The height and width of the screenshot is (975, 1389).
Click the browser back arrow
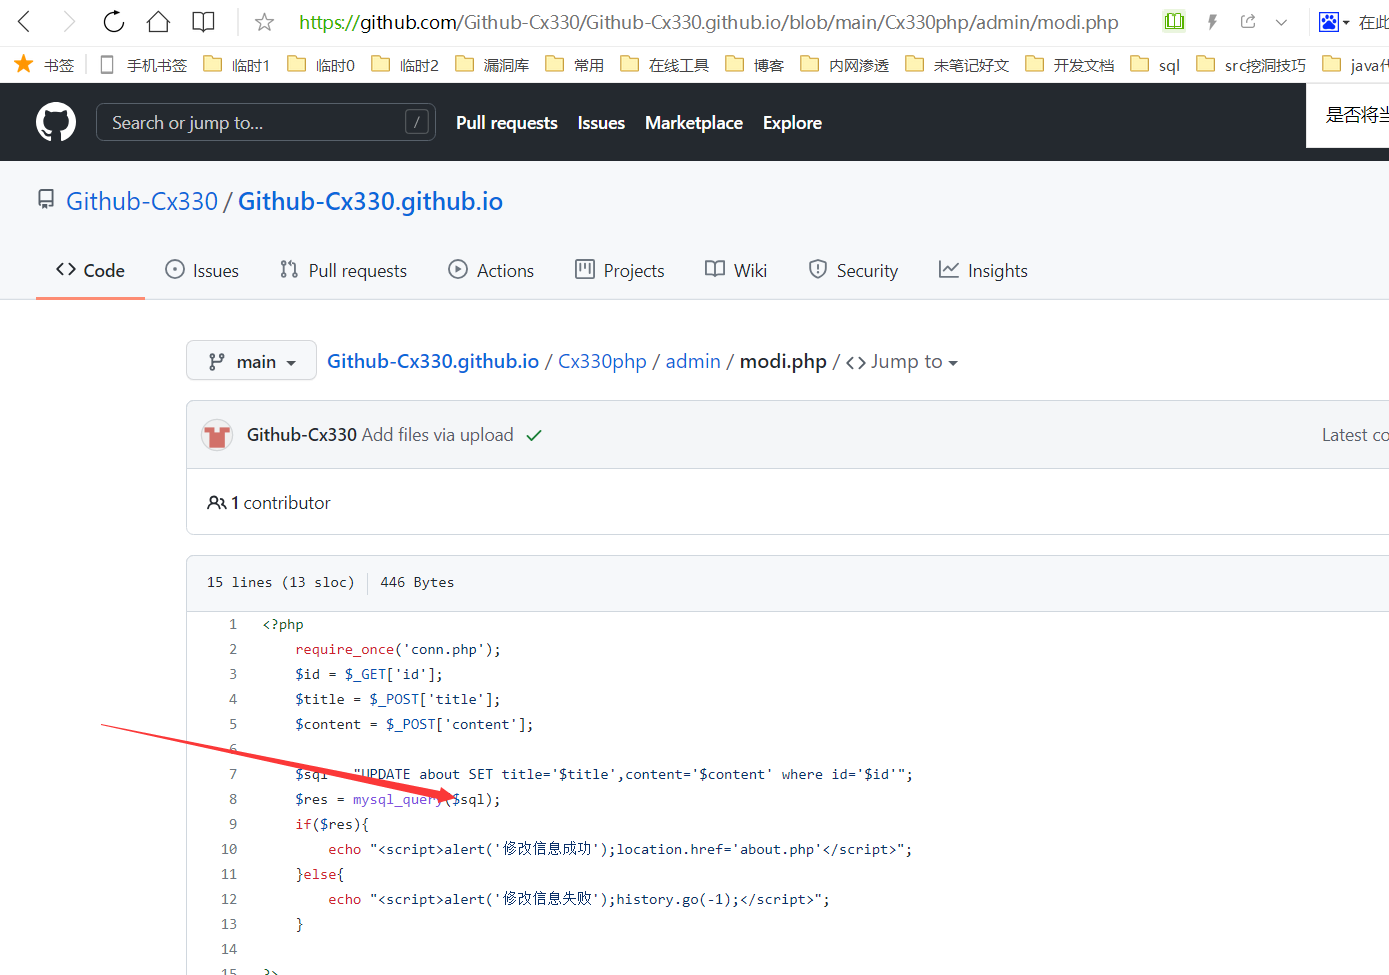pos(25,21)
